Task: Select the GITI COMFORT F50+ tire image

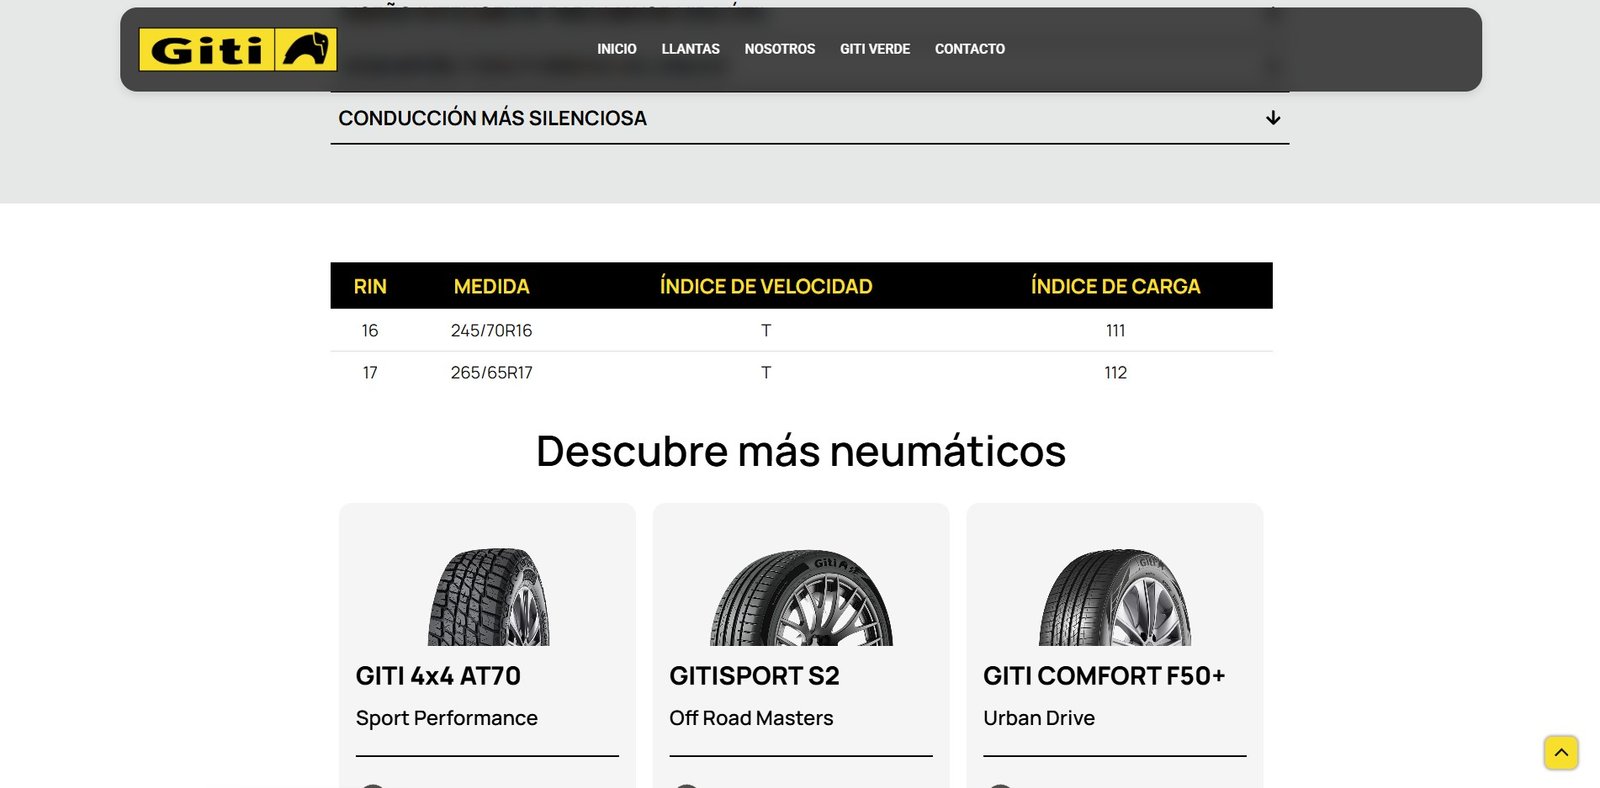Action: [1115, 597]
